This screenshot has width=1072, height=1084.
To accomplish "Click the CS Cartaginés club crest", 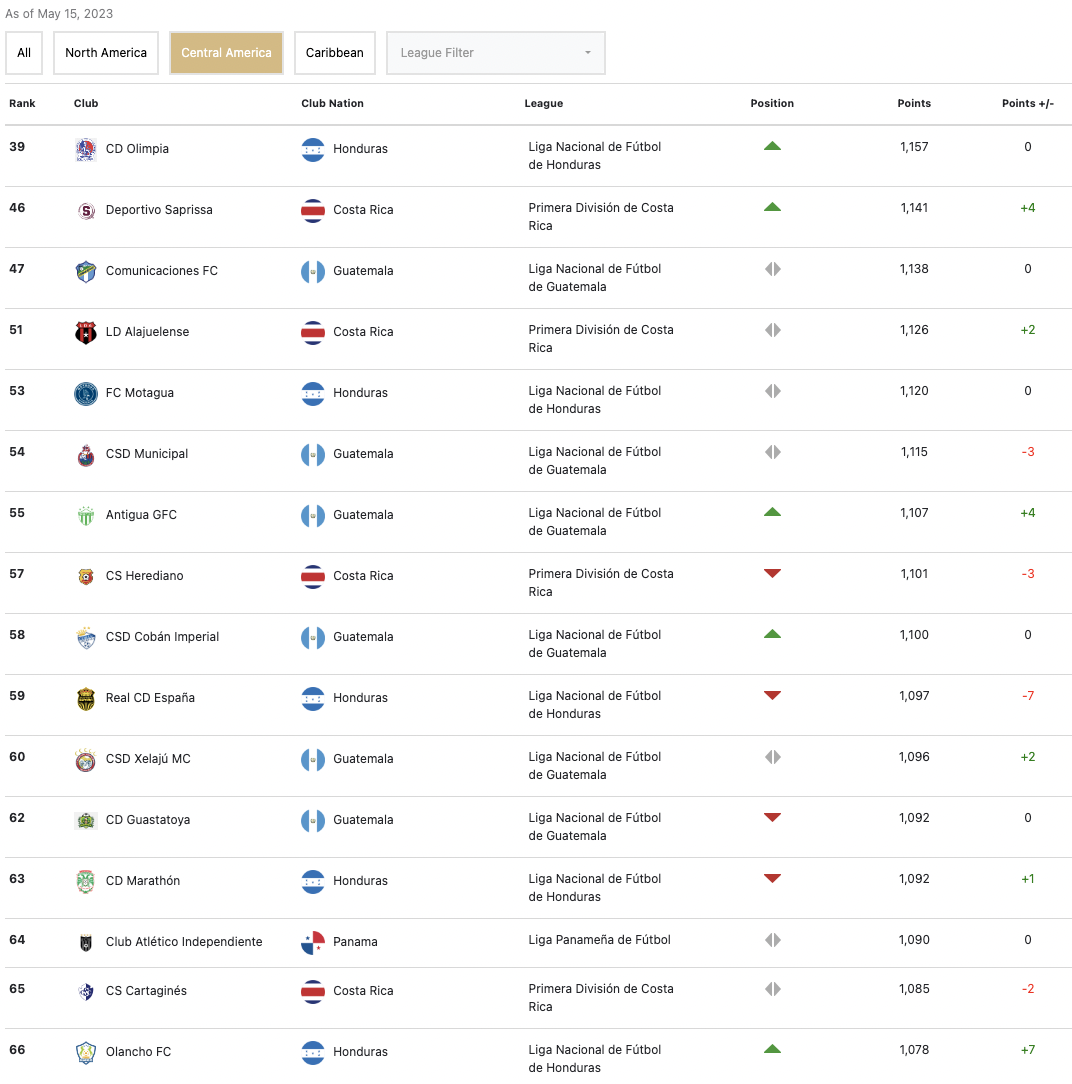I will [86, 991].
